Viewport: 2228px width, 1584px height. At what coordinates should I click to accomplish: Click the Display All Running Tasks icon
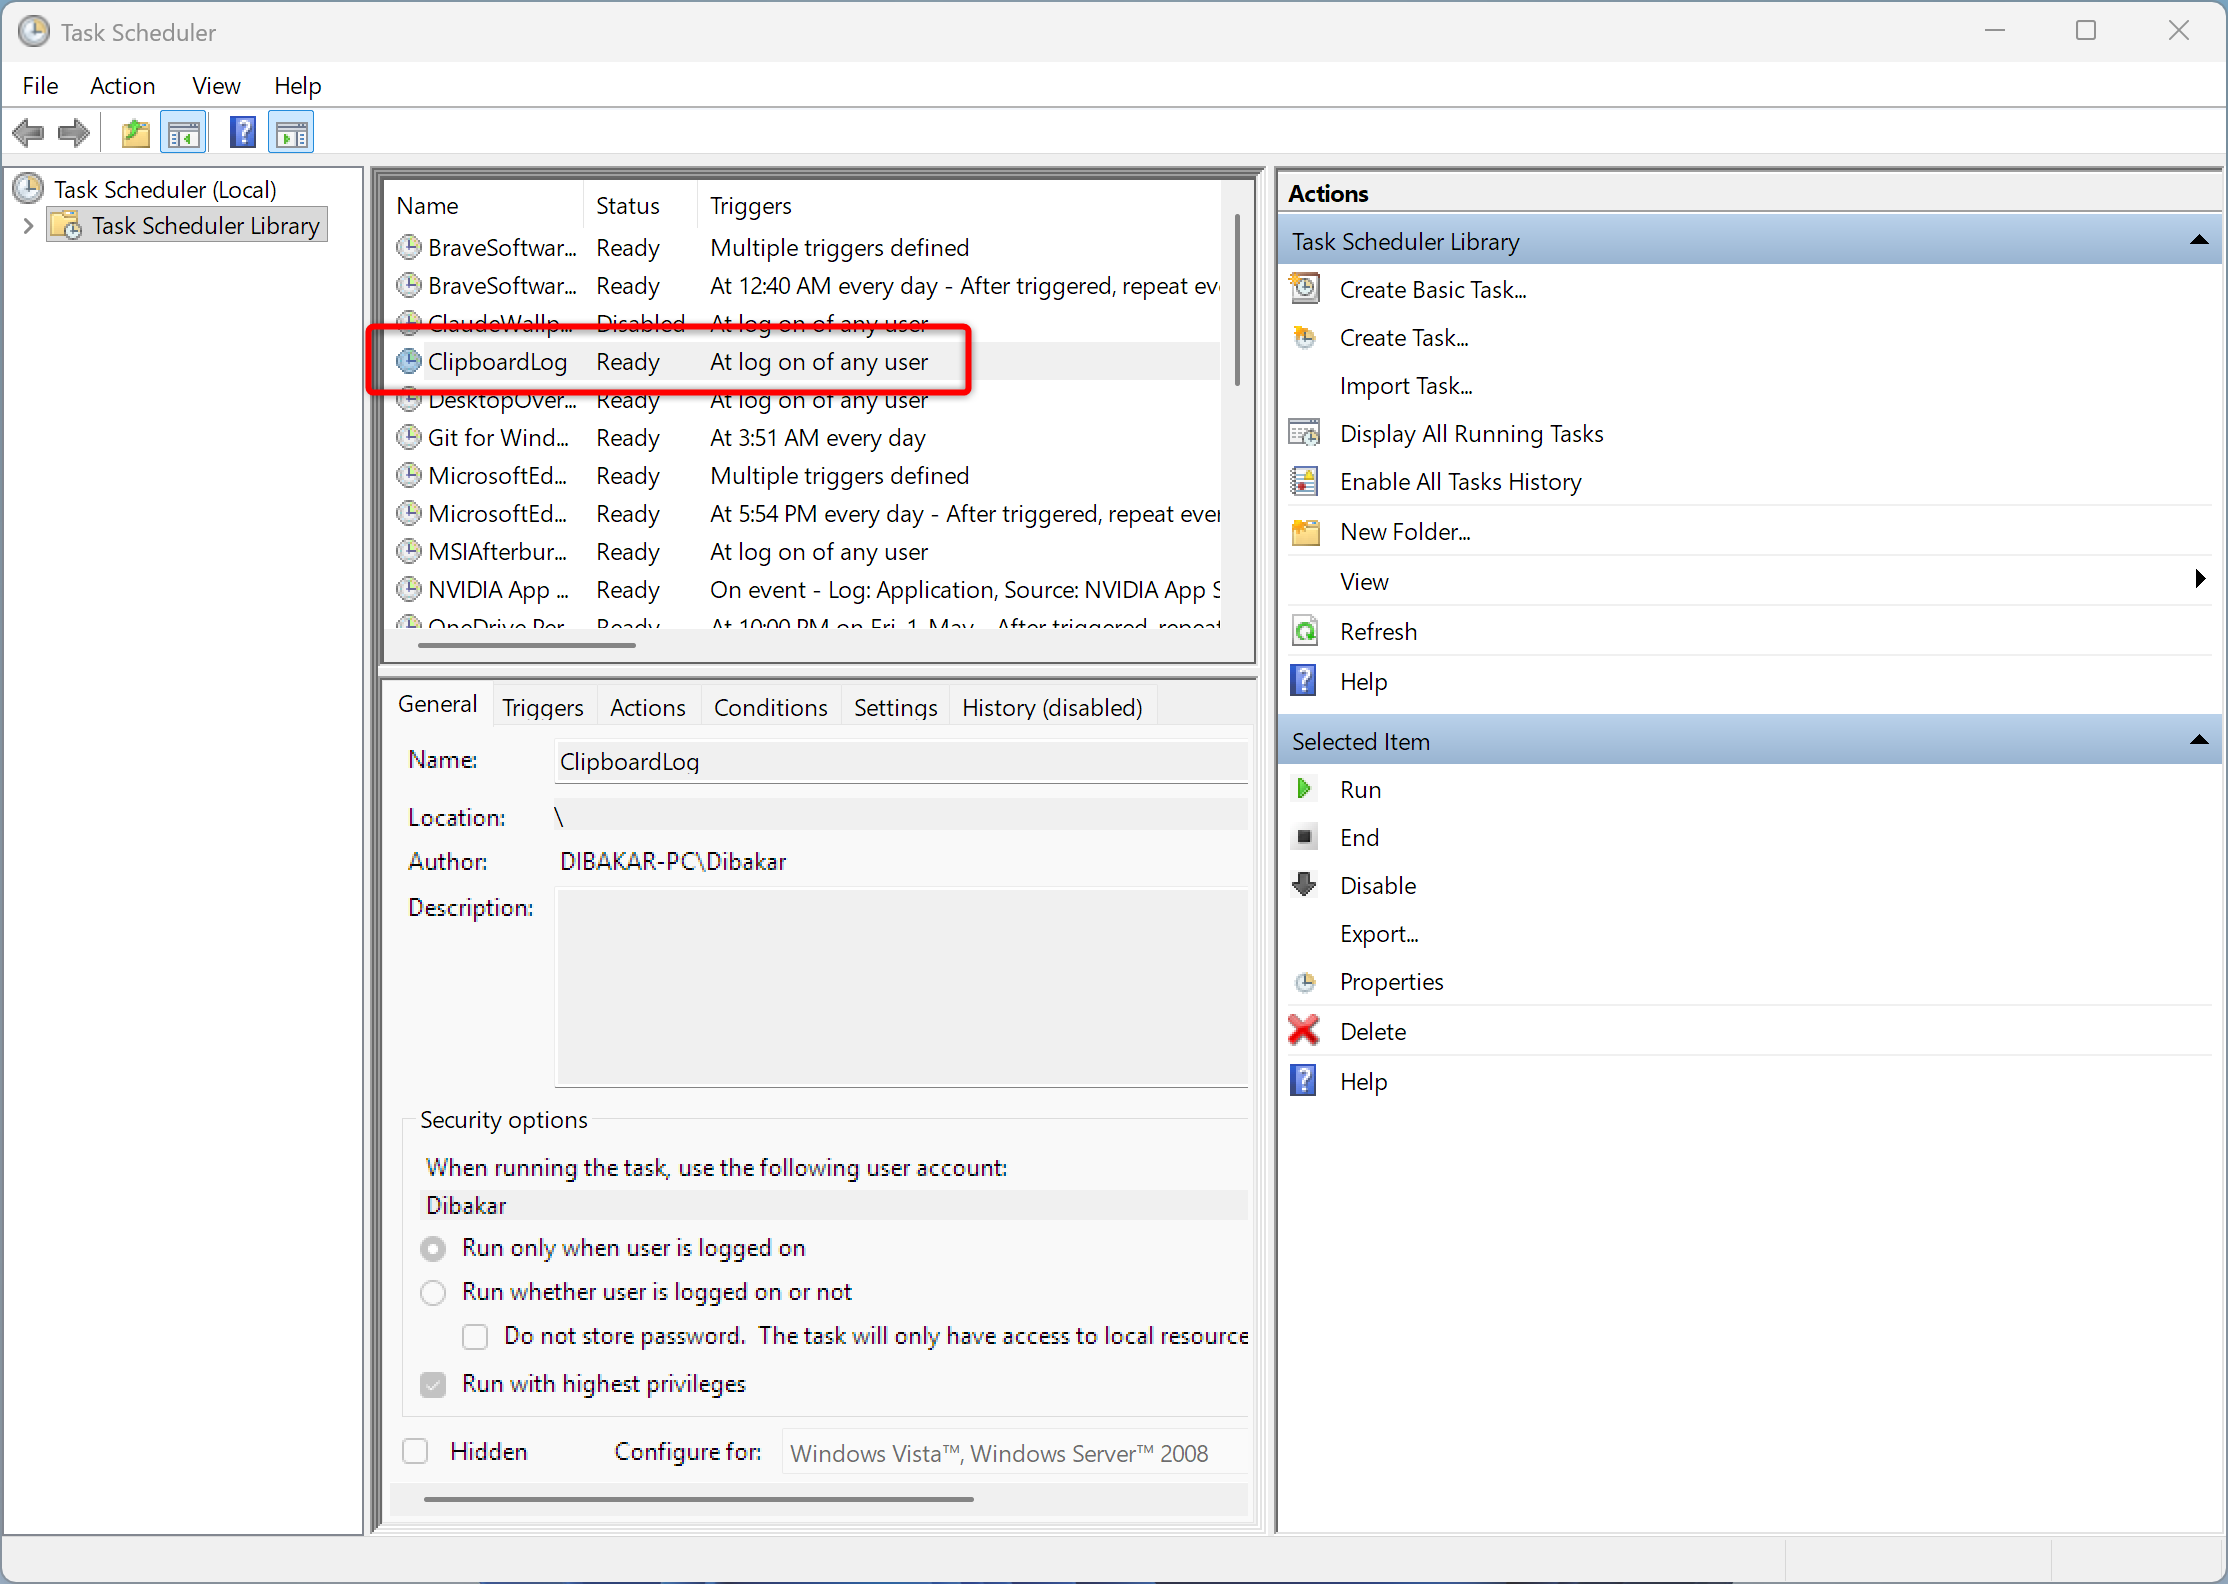1305,433
